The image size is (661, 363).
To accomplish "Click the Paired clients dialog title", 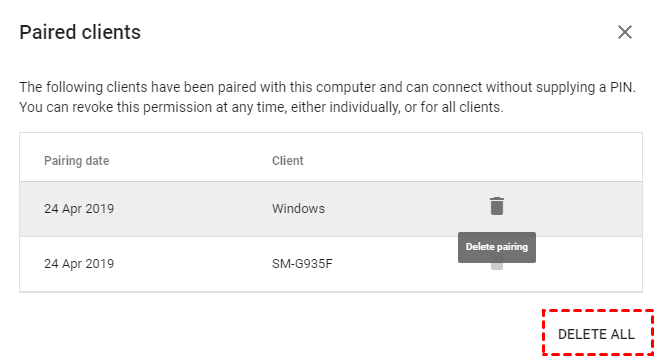I will (x=80, y=32).
